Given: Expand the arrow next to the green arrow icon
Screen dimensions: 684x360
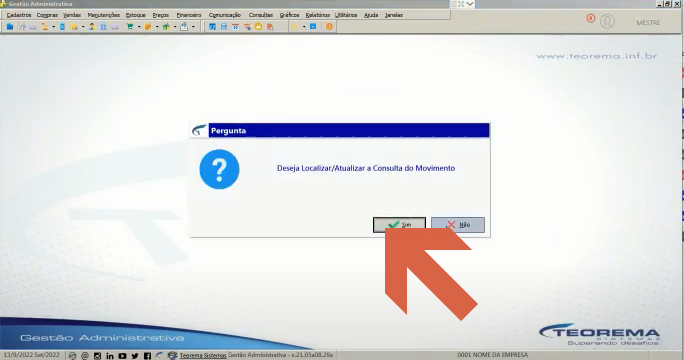Looking at the screenshot, I should pyautogui.click(x=175, y=27).
